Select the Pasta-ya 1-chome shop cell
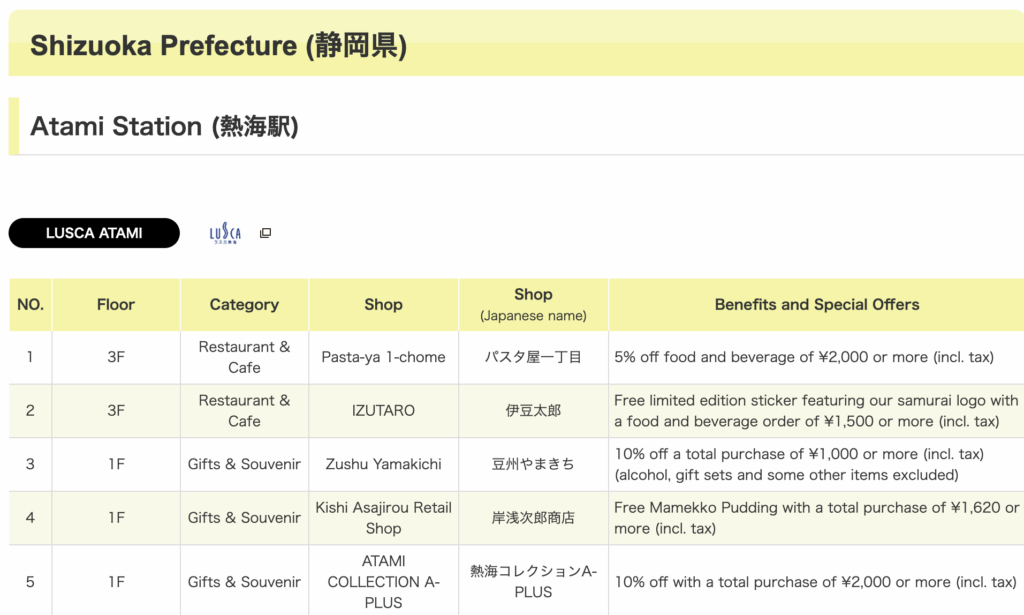The height and width of the screenshot is (615, 1024). point(383,357)
